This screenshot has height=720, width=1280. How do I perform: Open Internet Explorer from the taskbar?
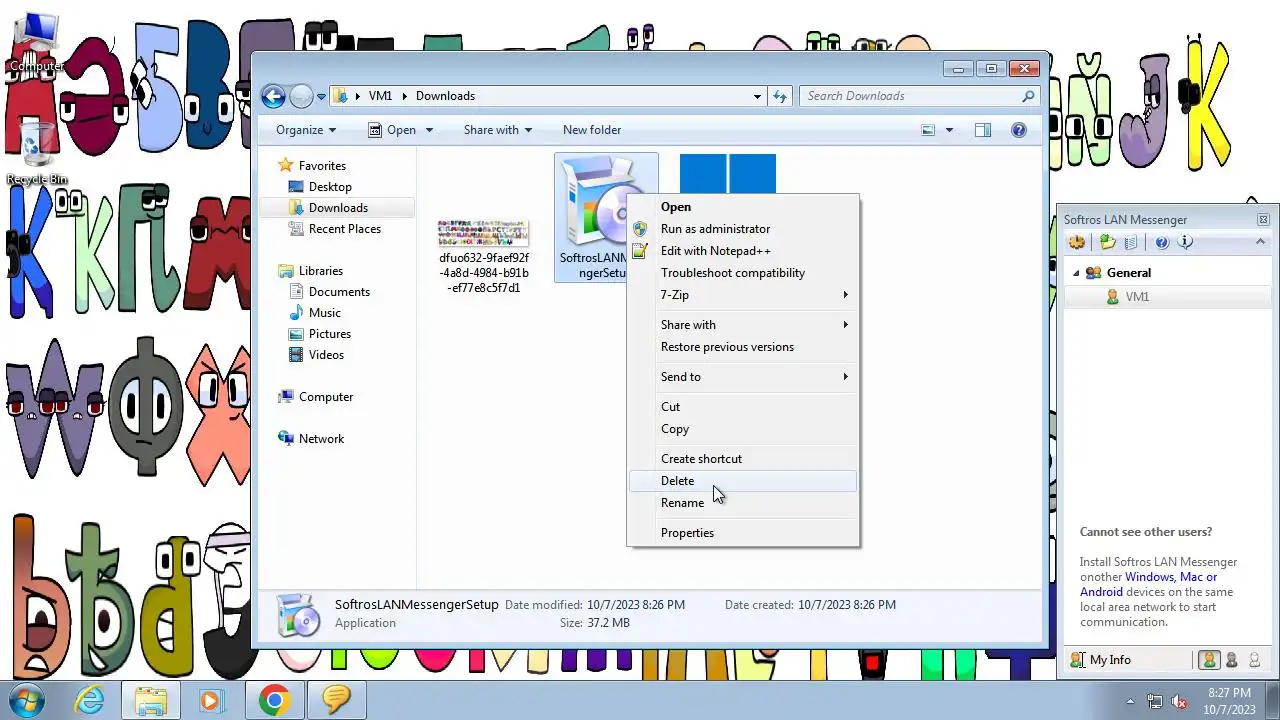coord(90,700)
